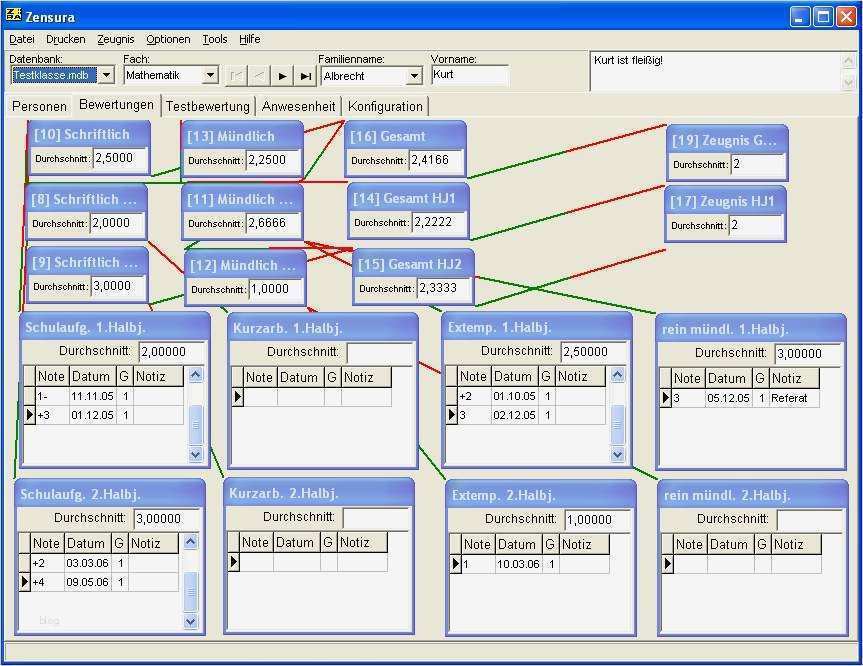
Task: Expand the Fach Mathematik dropdown
Action: 210,74
